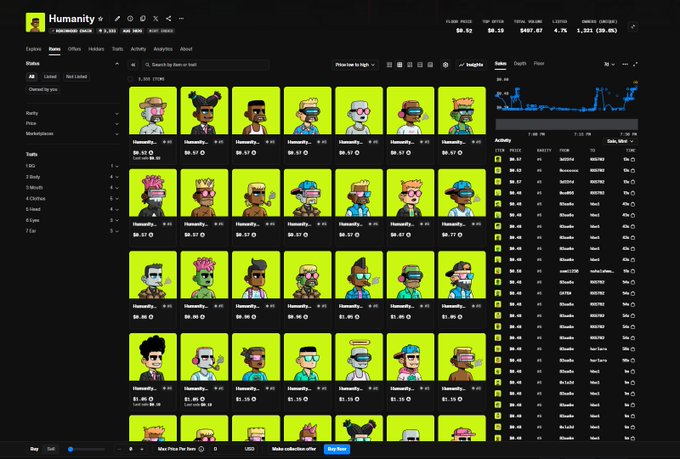Expand the Marketplaces filter
The height and width of the screenshot is (459, 680).
pos(72,134)
